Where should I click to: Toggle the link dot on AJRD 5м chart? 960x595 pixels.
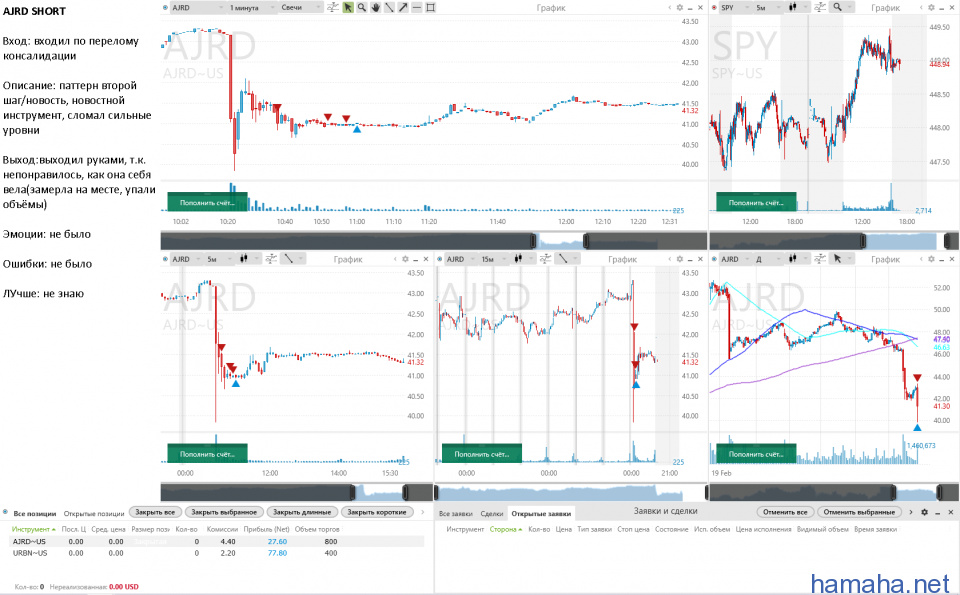(165, 259)
